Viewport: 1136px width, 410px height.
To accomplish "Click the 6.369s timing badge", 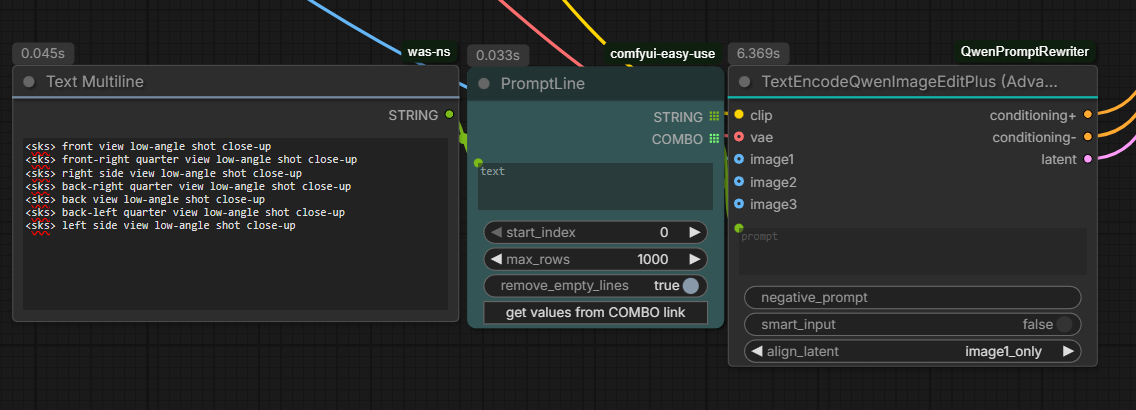I will click(759, 54).
